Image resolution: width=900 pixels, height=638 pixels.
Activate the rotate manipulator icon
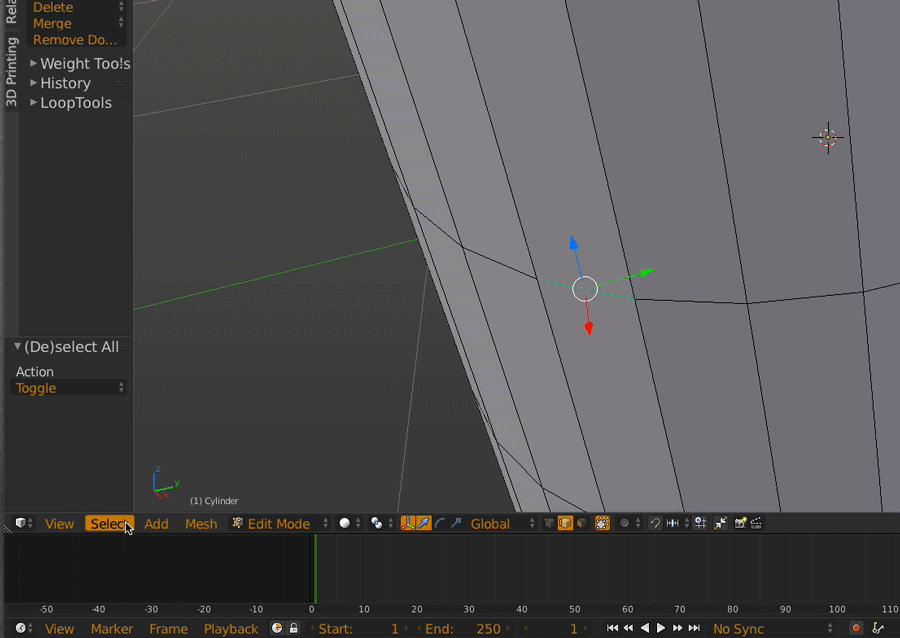click(x=438, y=523)
